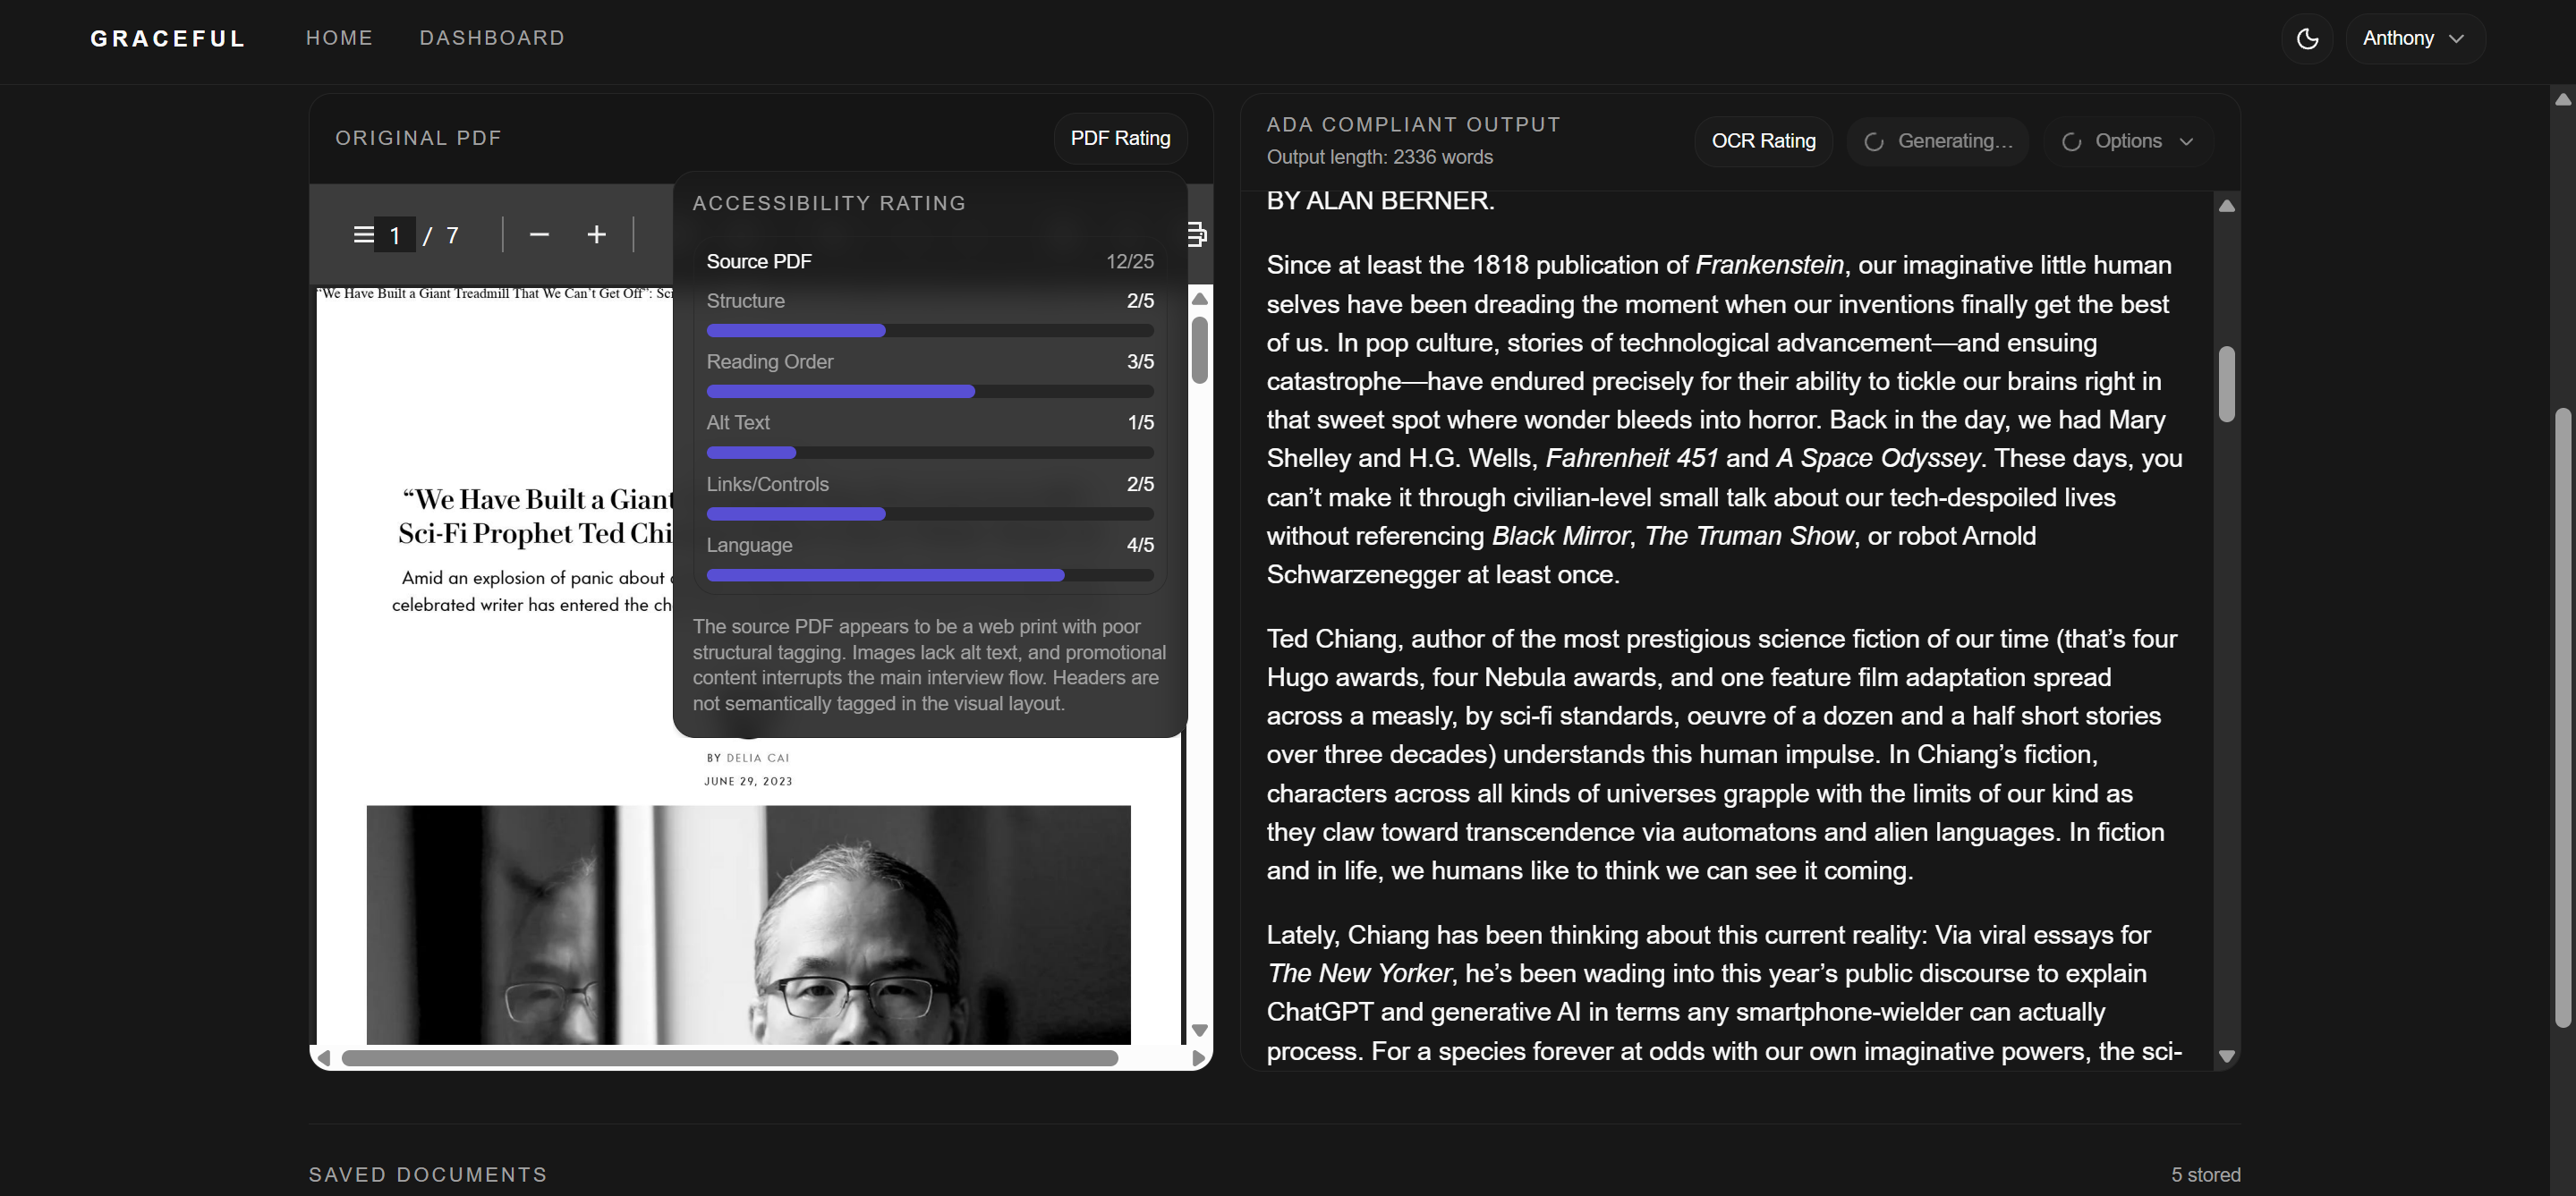Expand the Options dropdown menu

[x=2128, y=141]
